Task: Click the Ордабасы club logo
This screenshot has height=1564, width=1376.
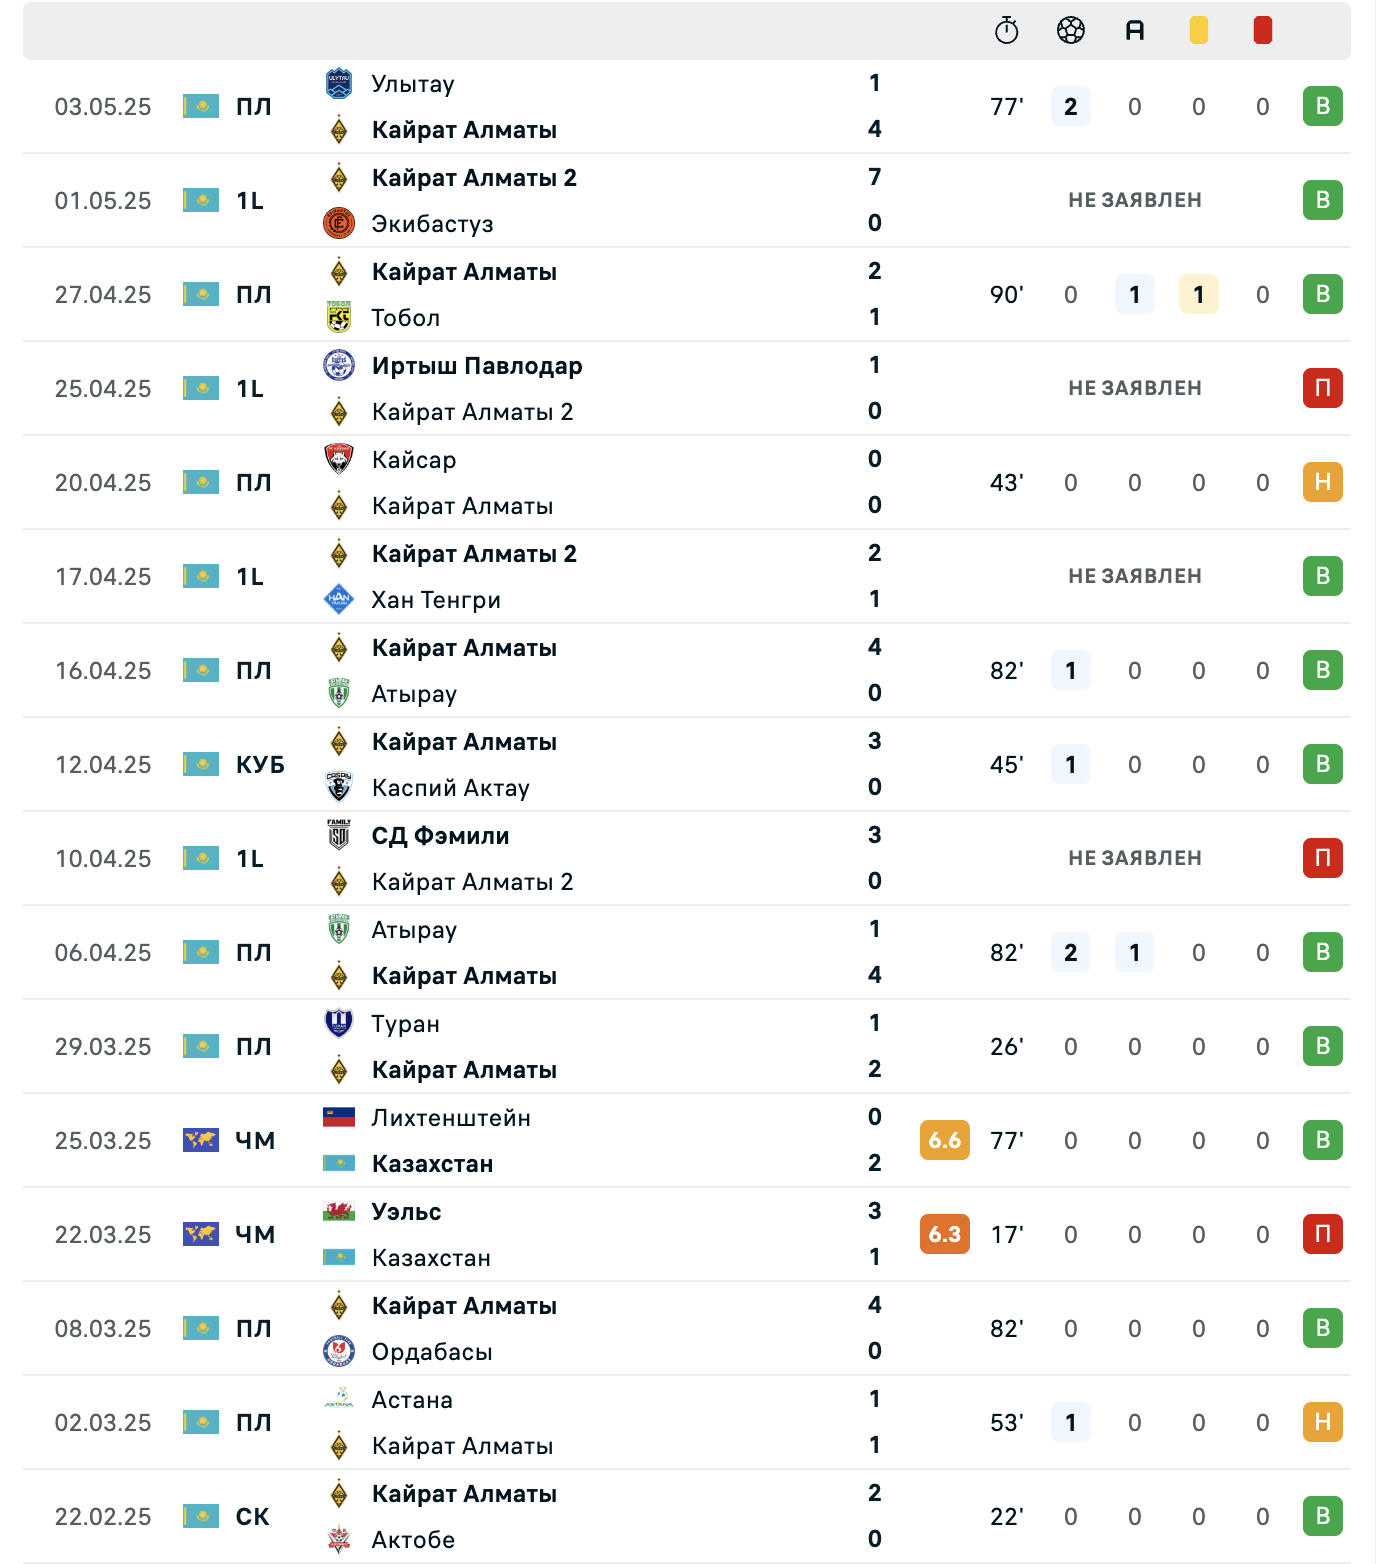Action: pos(339,1351)
